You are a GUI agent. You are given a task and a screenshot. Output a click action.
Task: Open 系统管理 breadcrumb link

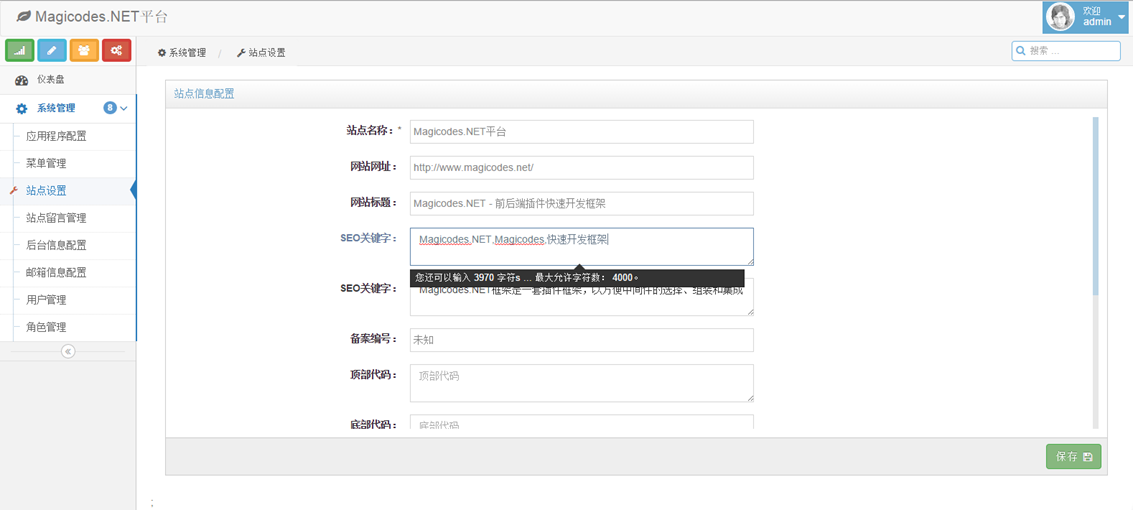tap(187, 53)
